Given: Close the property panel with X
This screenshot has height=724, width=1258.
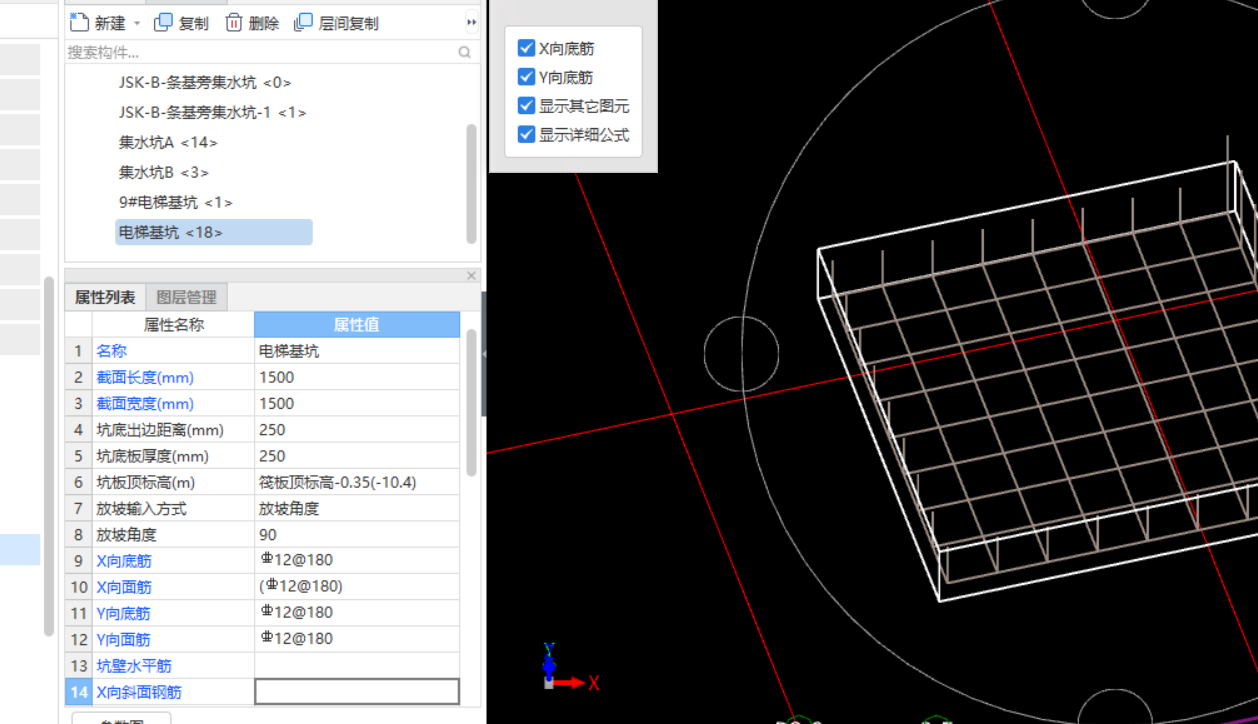Looking at the screenshot, I should (472, 275).
